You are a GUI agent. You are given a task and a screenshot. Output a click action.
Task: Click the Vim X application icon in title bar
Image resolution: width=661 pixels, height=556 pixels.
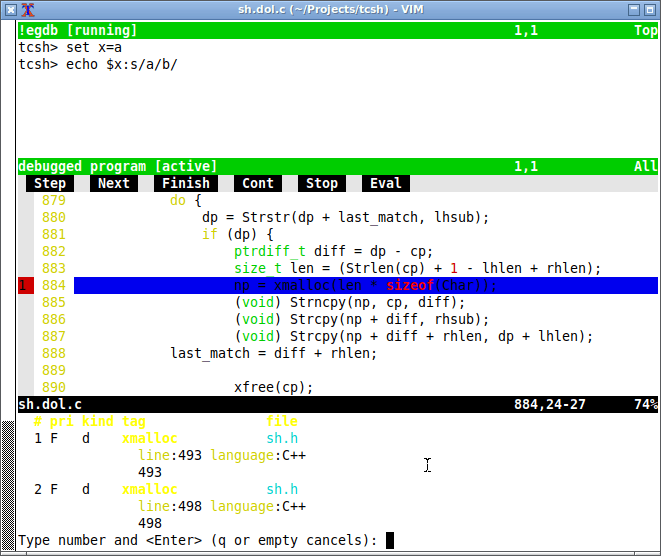pos(28,10)
